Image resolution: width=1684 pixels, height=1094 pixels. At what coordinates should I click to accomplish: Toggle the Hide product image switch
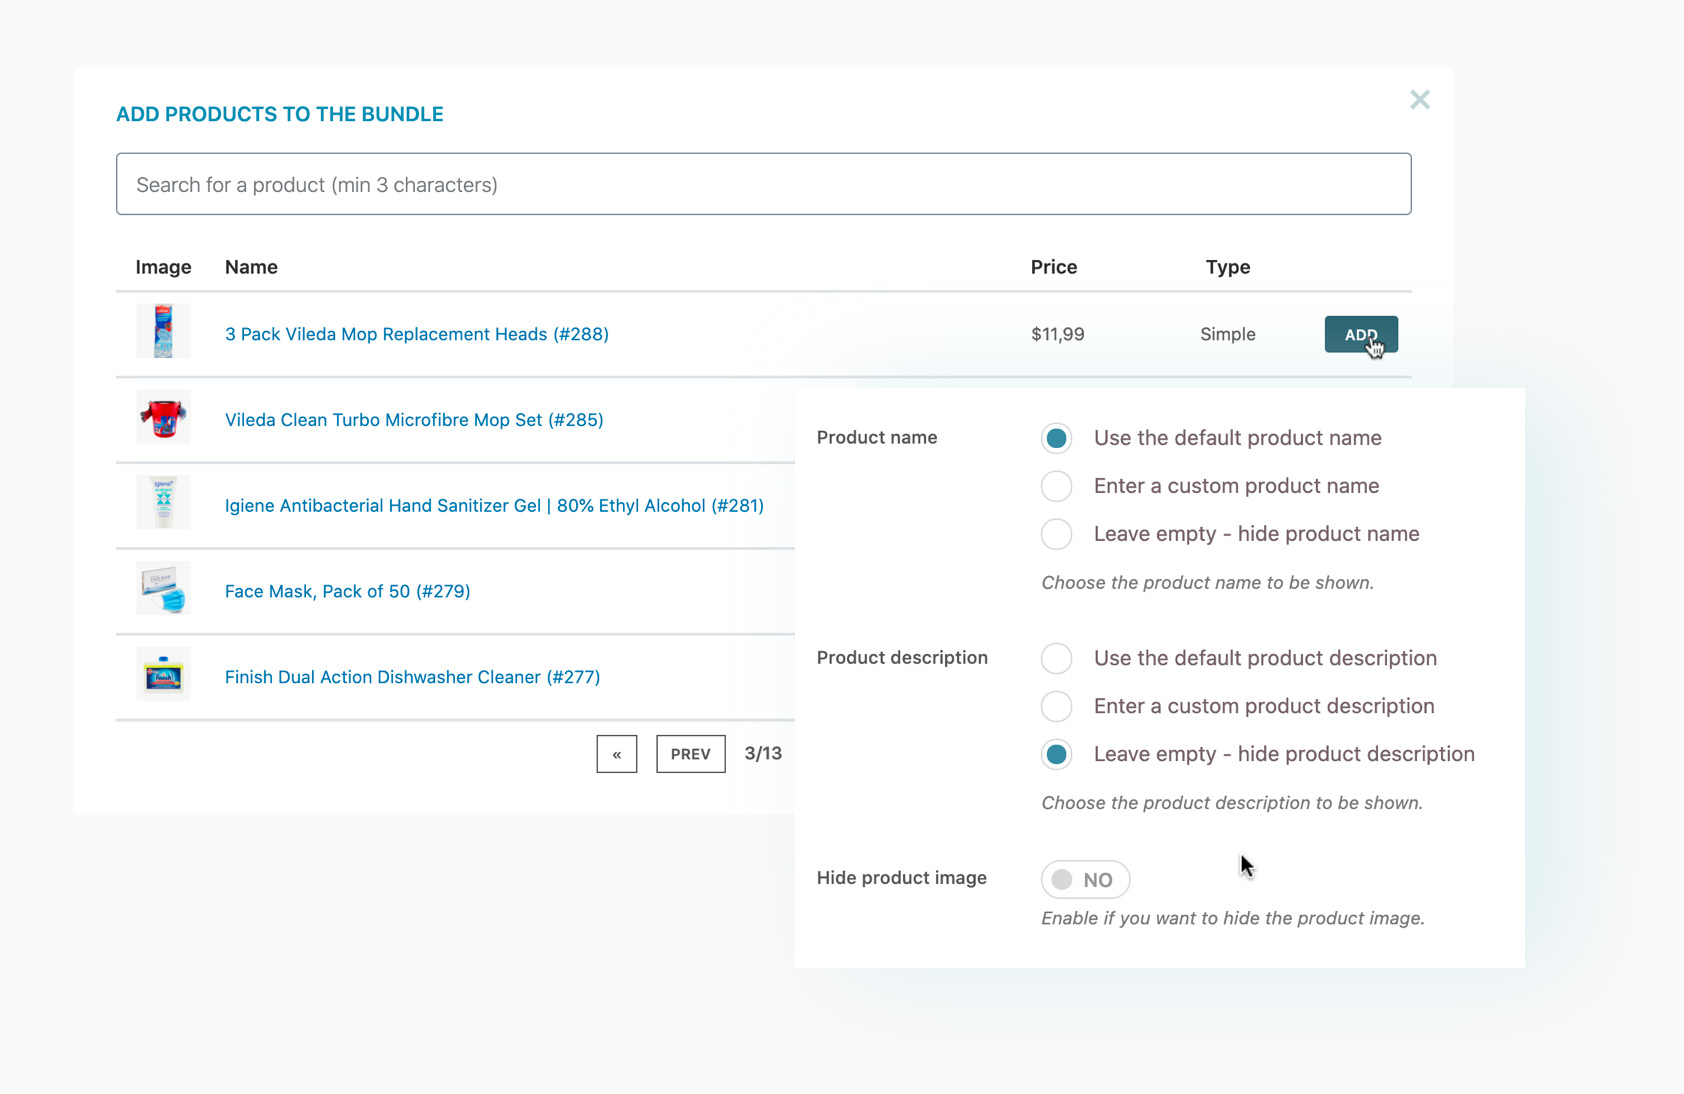pos(1085,880)
